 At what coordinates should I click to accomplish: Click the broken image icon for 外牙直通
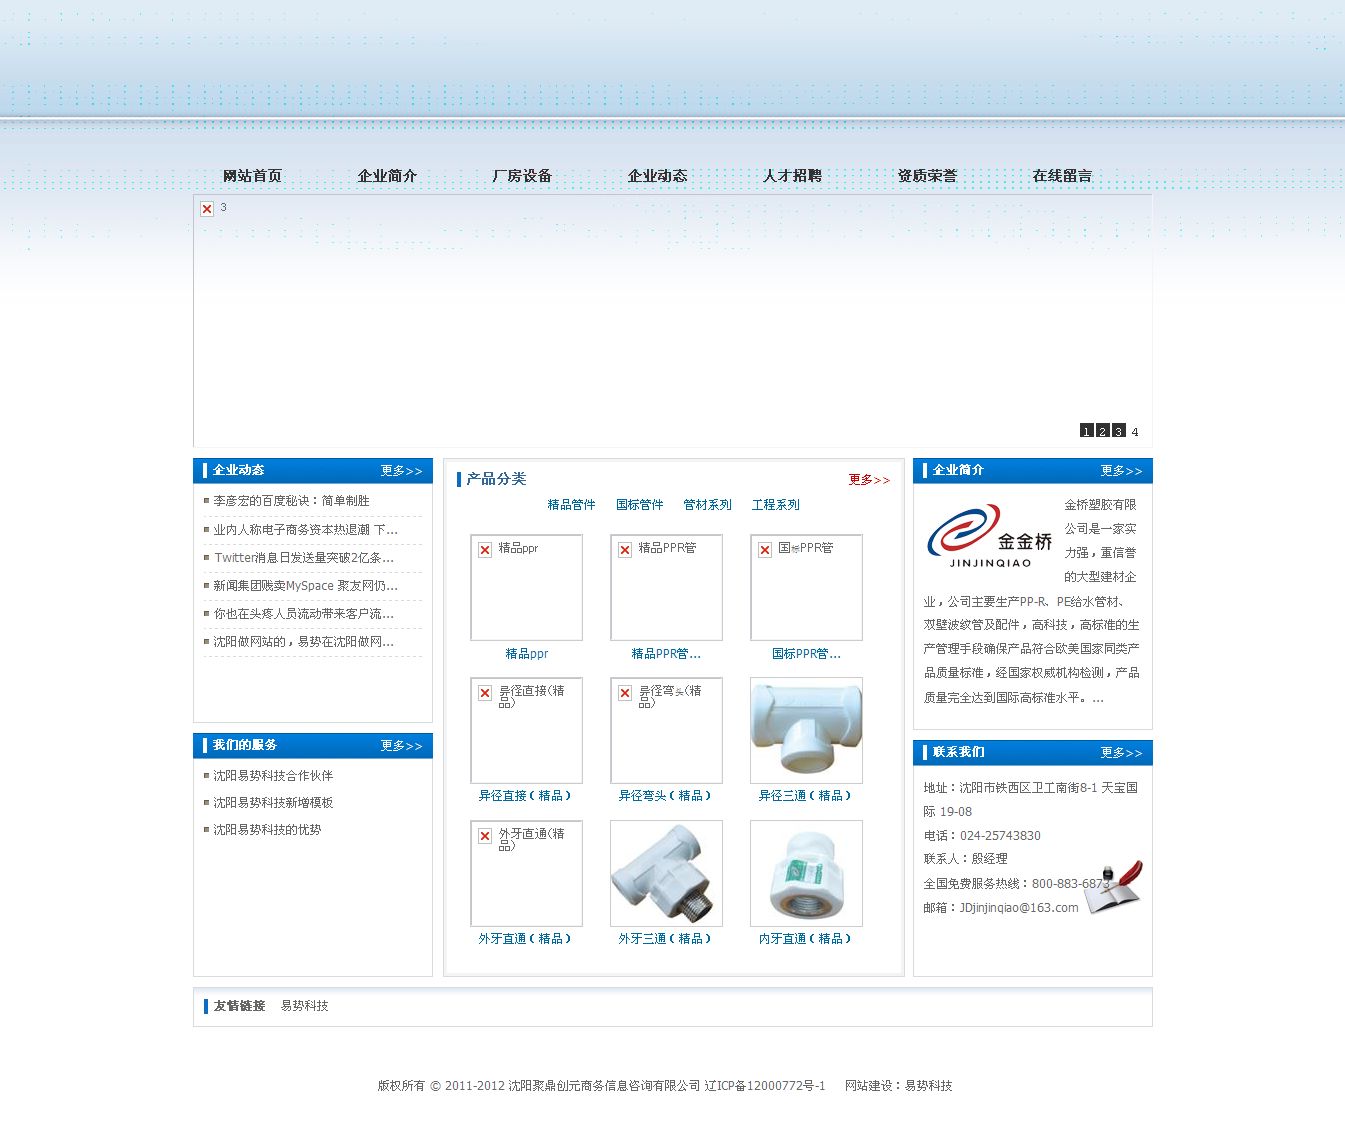pos(485,835)
